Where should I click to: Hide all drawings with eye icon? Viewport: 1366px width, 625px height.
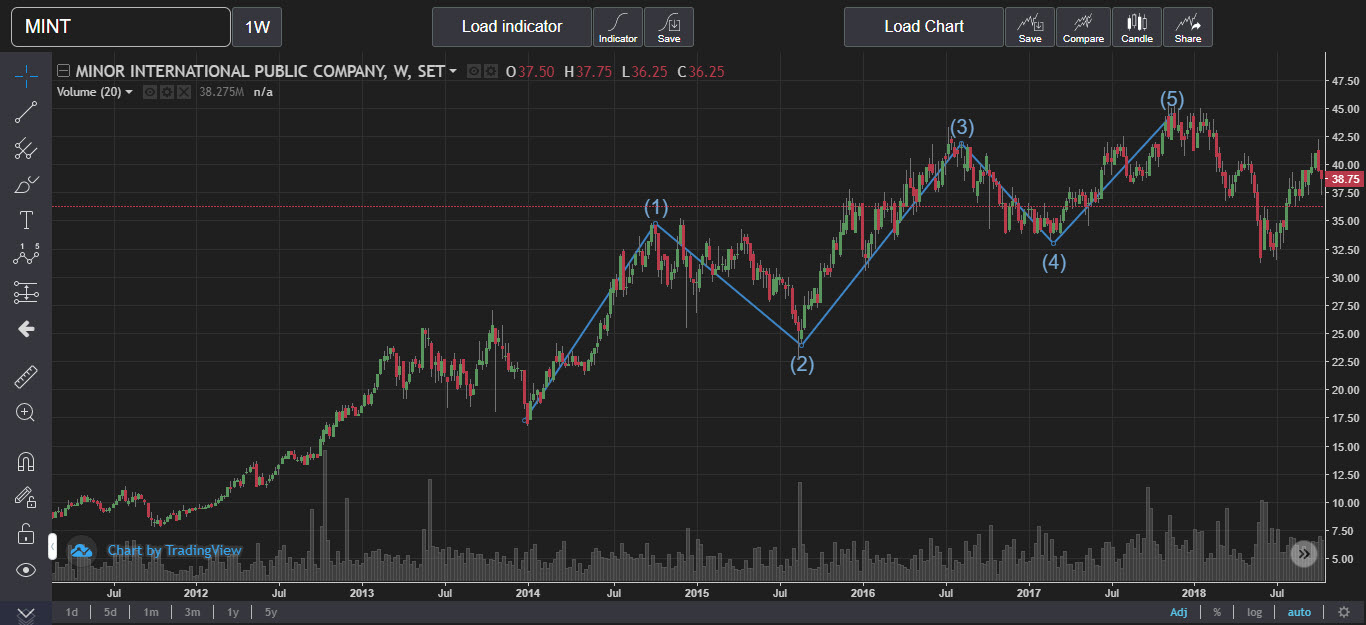click(26, 570)
